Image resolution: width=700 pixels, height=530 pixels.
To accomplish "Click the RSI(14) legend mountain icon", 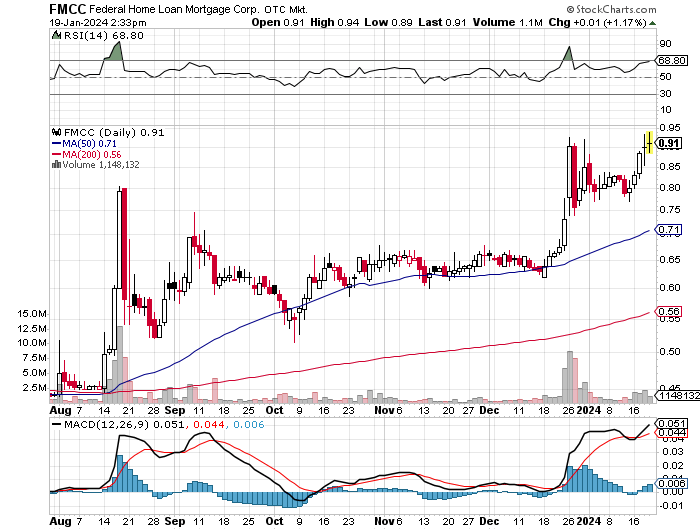I will click(x=56, y=35).
